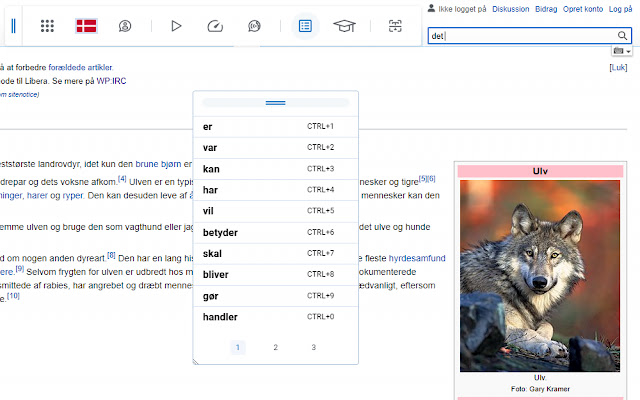Image resolution: width=640 pixels, height=400 pixels.
Task: Go to prediction page 2
Action: tap(276, 347)
